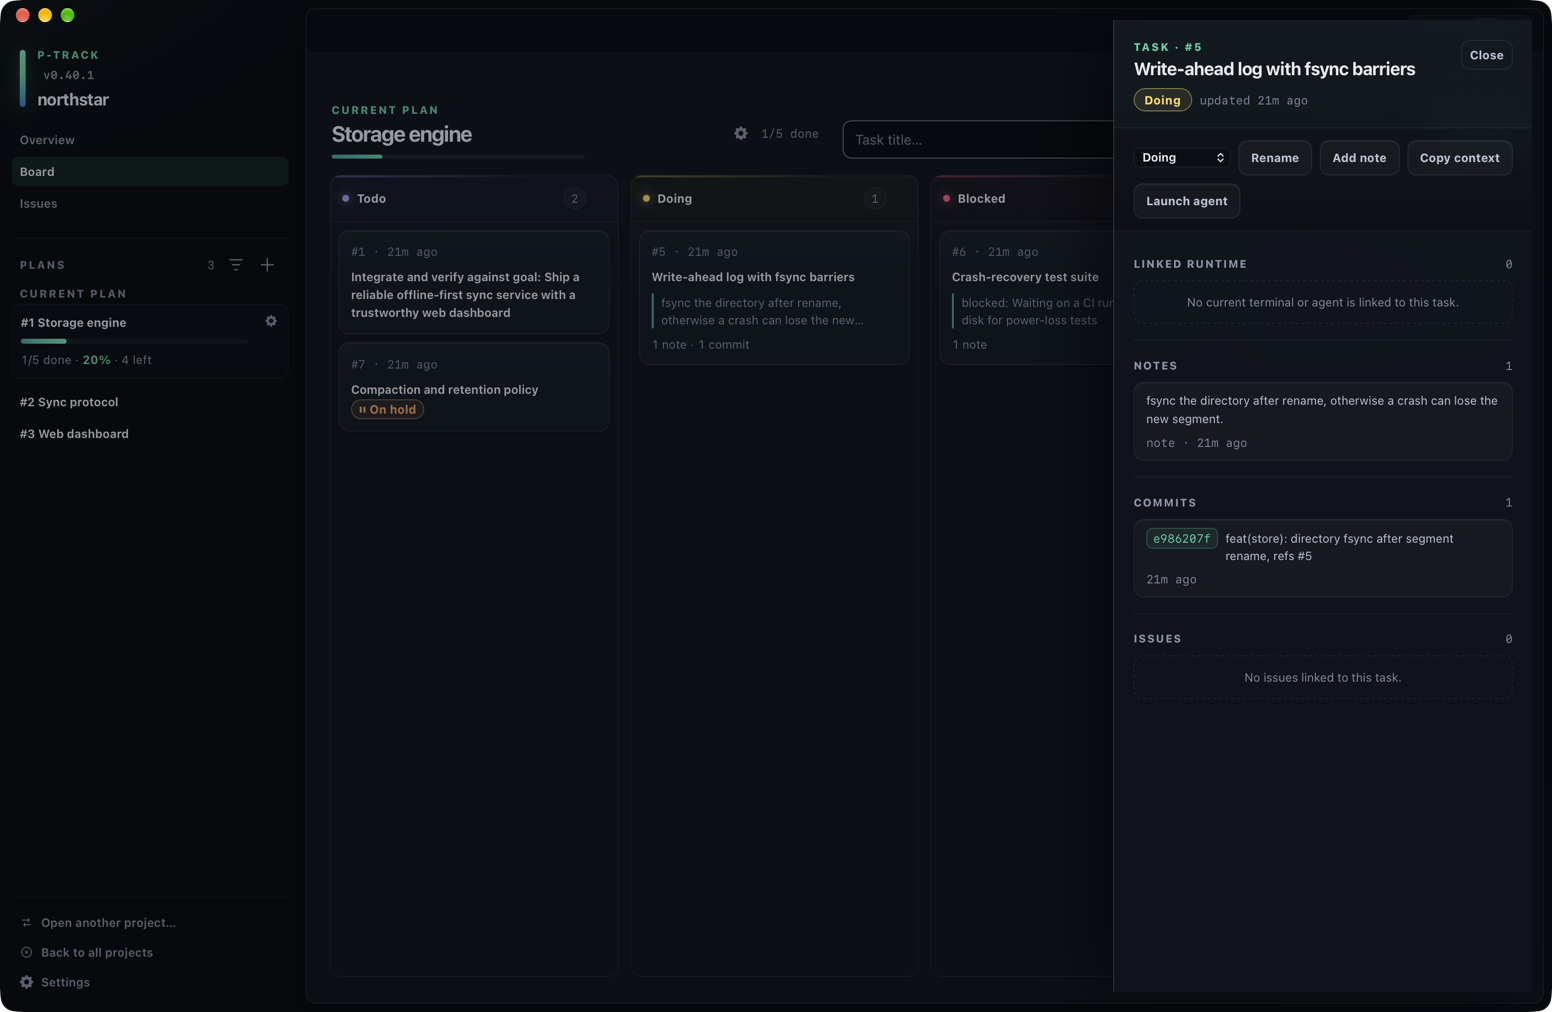Screen dimensions: 1552x1012
Task: Click the Add note button
Action: (x=1359, y=158)
